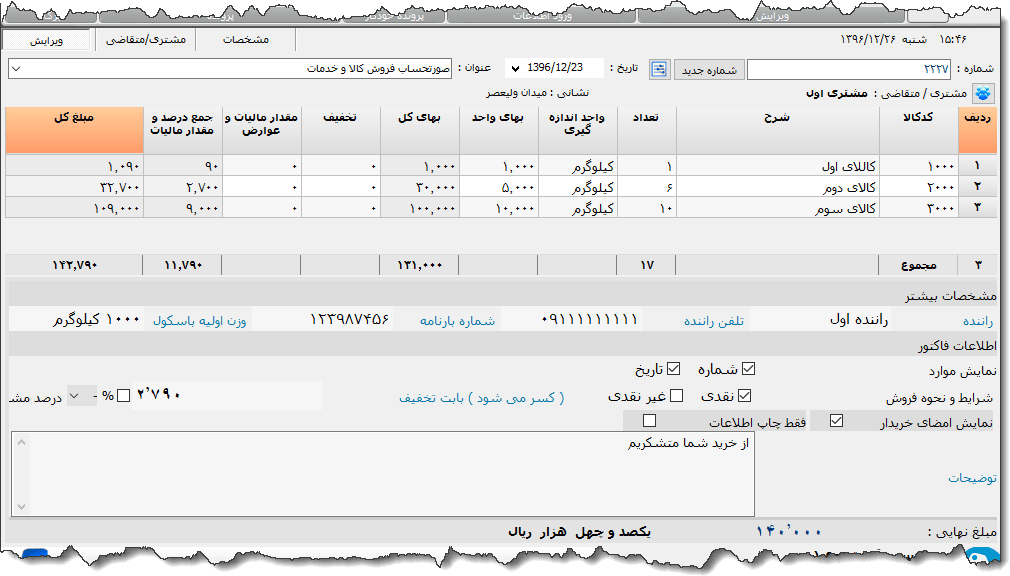Click the مبلغ کل orange column header
The image size is (1010, 576).
coord(74,130)
